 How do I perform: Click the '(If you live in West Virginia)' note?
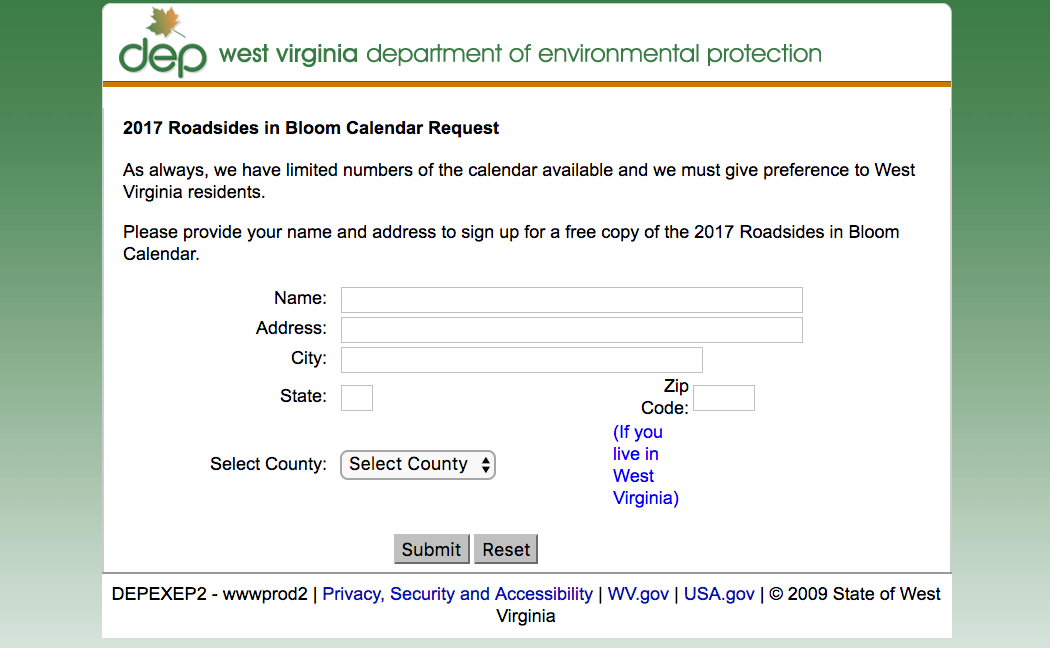[x=646, y=465]
